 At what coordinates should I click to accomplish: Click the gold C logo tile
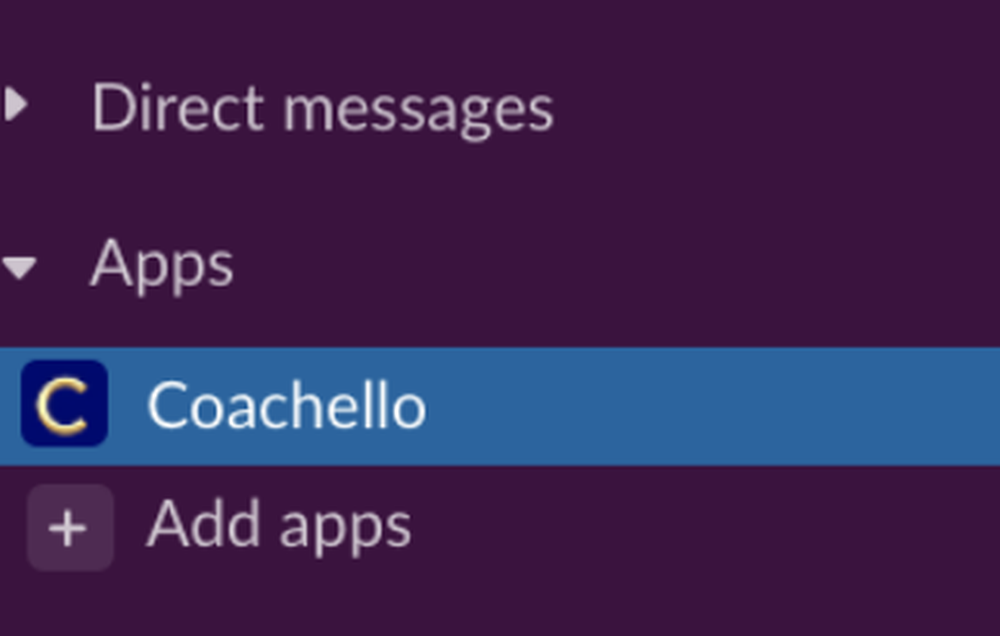pyautogui.click(x=64, y=403)
